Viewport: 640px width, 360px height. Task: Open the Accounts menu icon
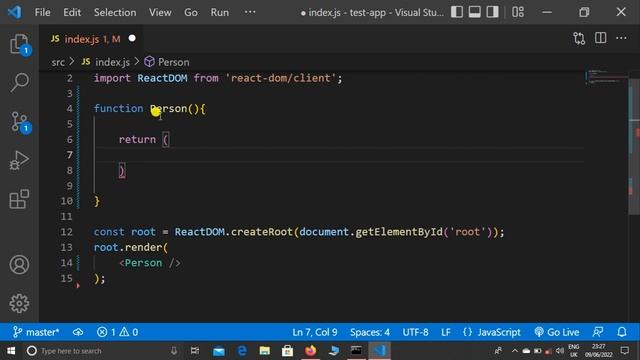[x=19, y=264]
